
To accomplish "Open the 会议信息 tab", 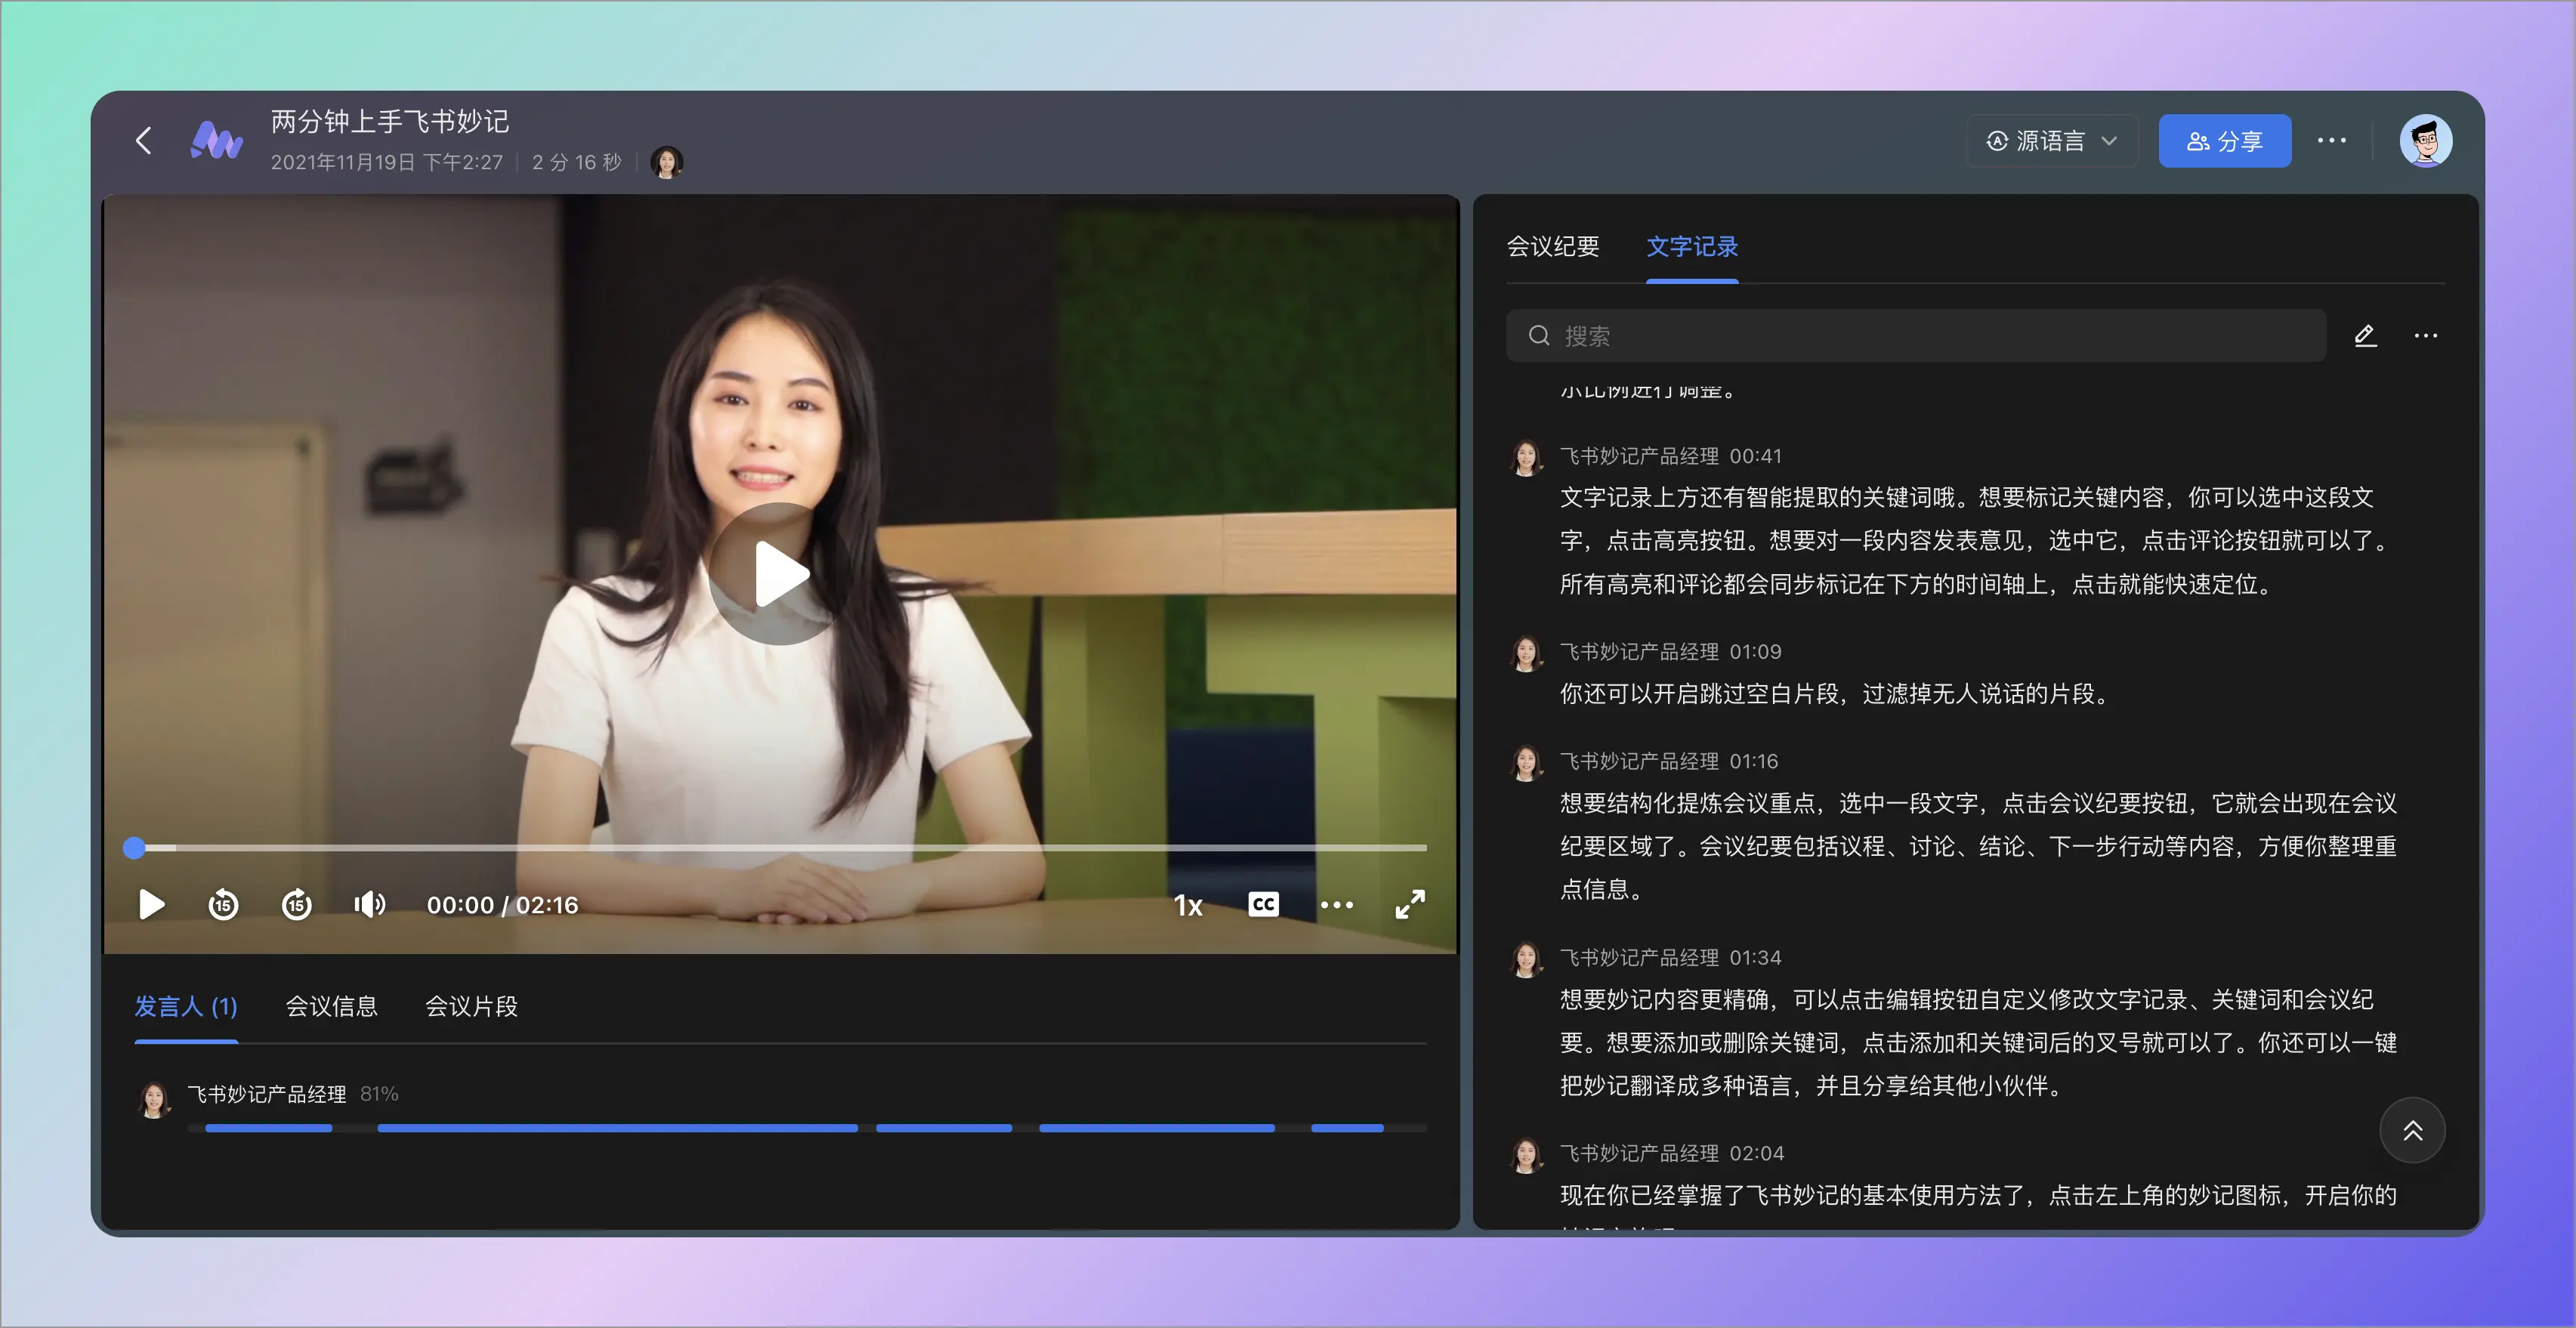I will point(331,1006).
